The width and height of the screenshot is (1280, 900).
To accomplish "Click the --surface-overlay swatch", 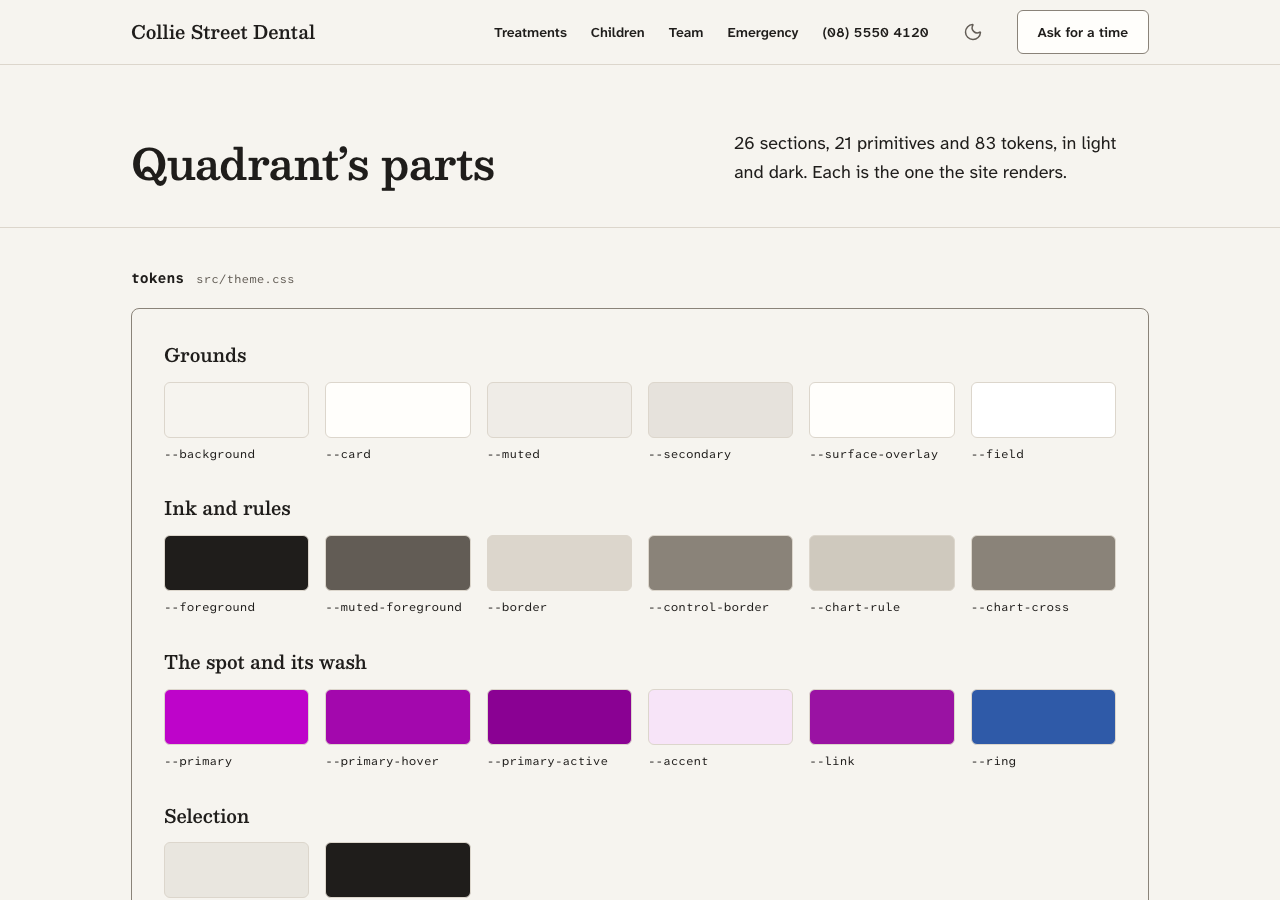I will point(882,410).
